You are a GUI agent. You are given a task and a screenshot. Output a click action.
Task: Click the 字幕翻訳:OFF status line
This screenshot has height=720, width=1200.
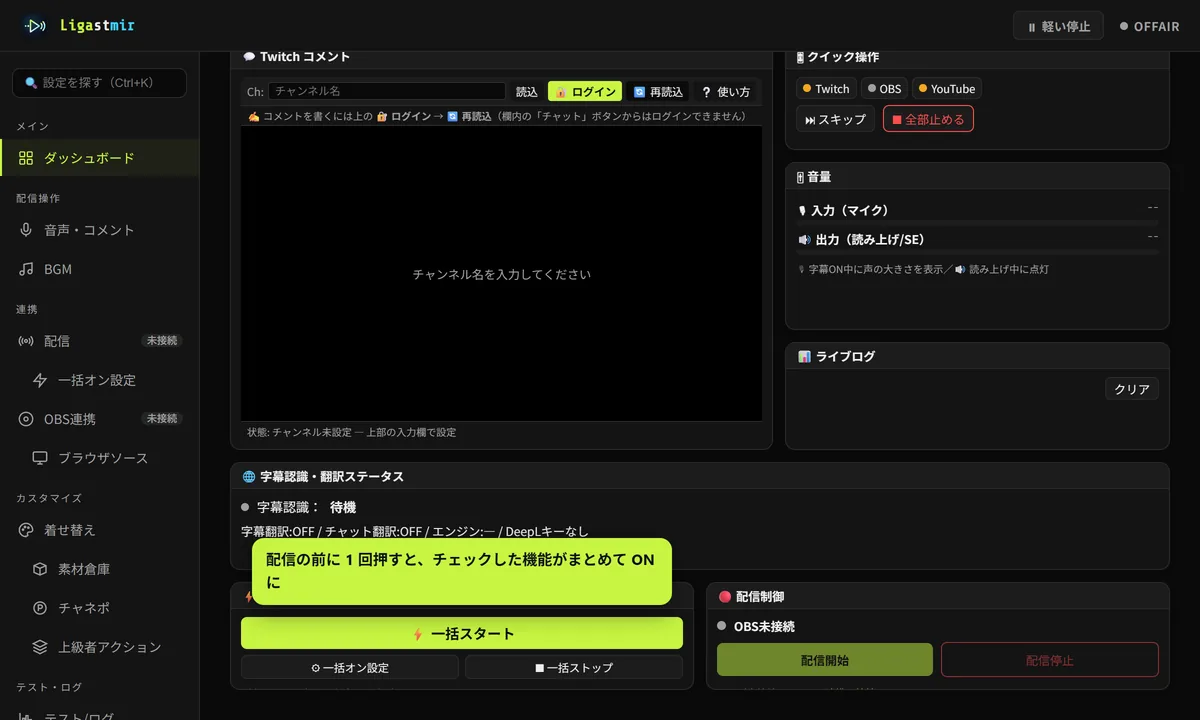[415, 531]
